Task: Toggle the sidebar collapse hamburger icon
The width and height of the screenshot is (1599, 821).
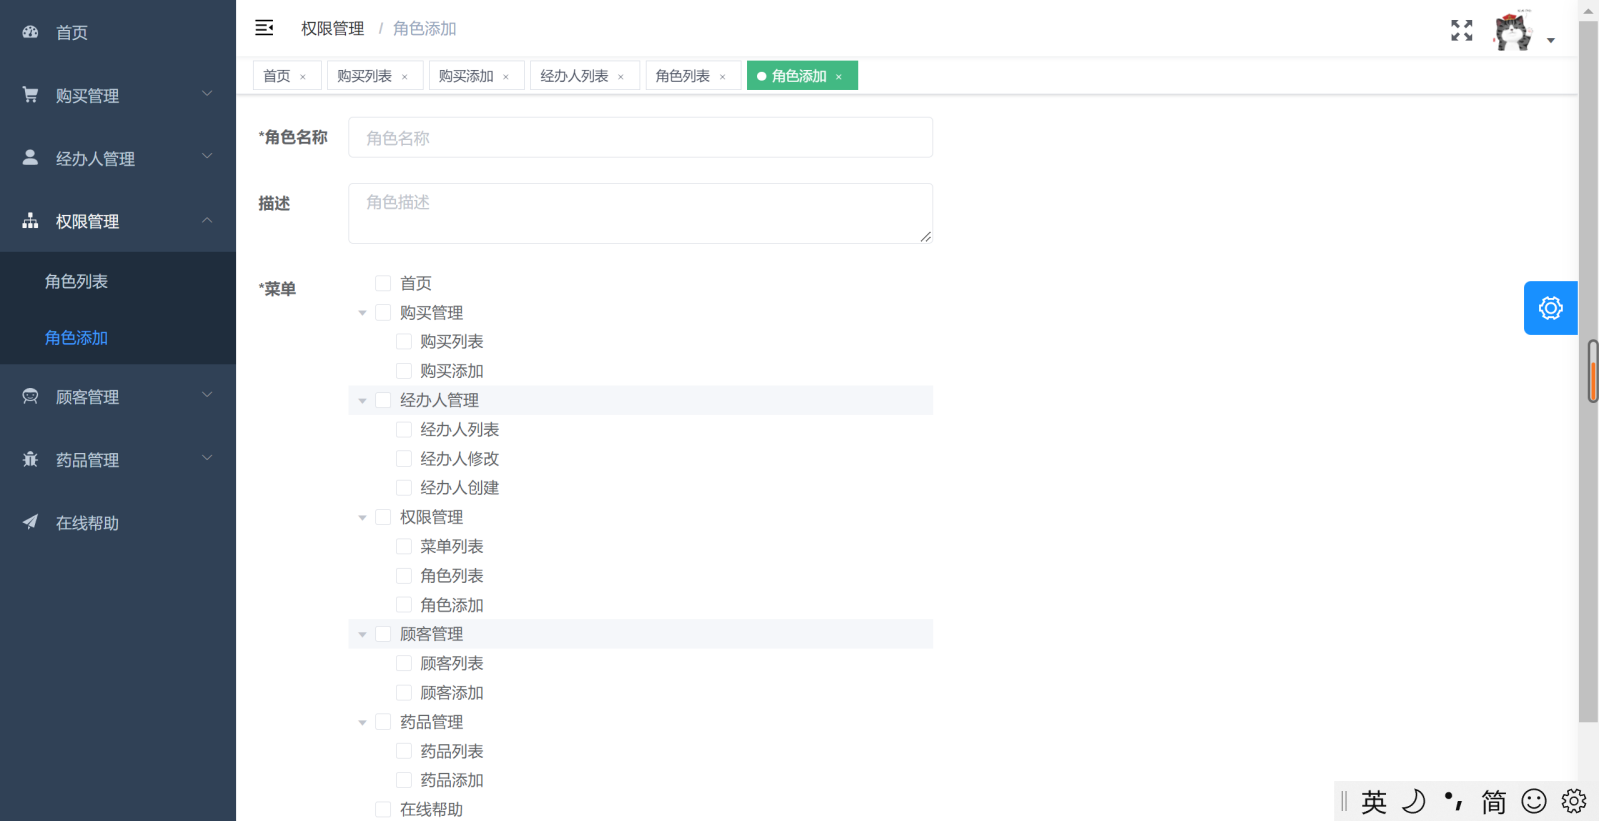Action: 264,28
